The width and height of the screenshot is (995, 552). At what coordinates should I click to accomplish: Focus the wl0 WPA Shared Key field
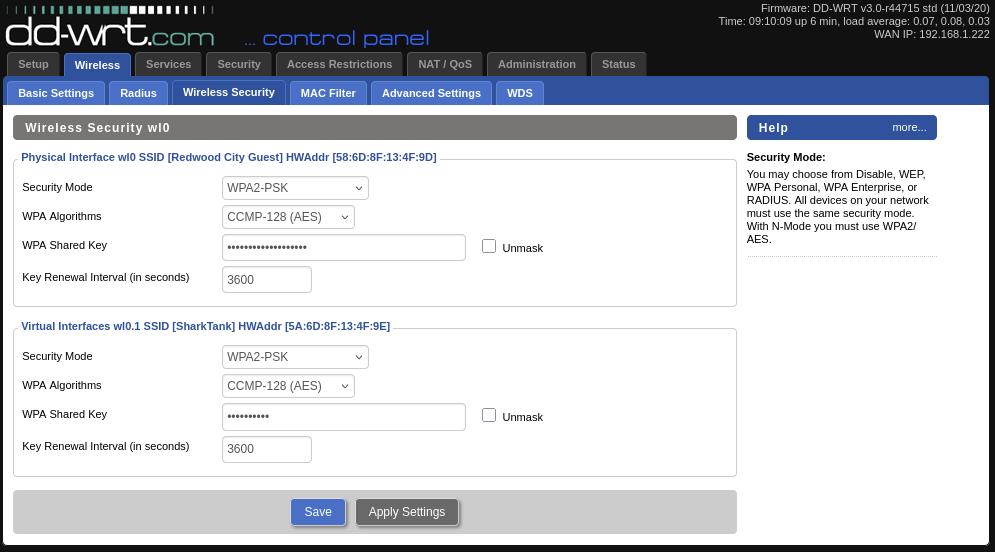pyautogui.click(x=343, y=247)
